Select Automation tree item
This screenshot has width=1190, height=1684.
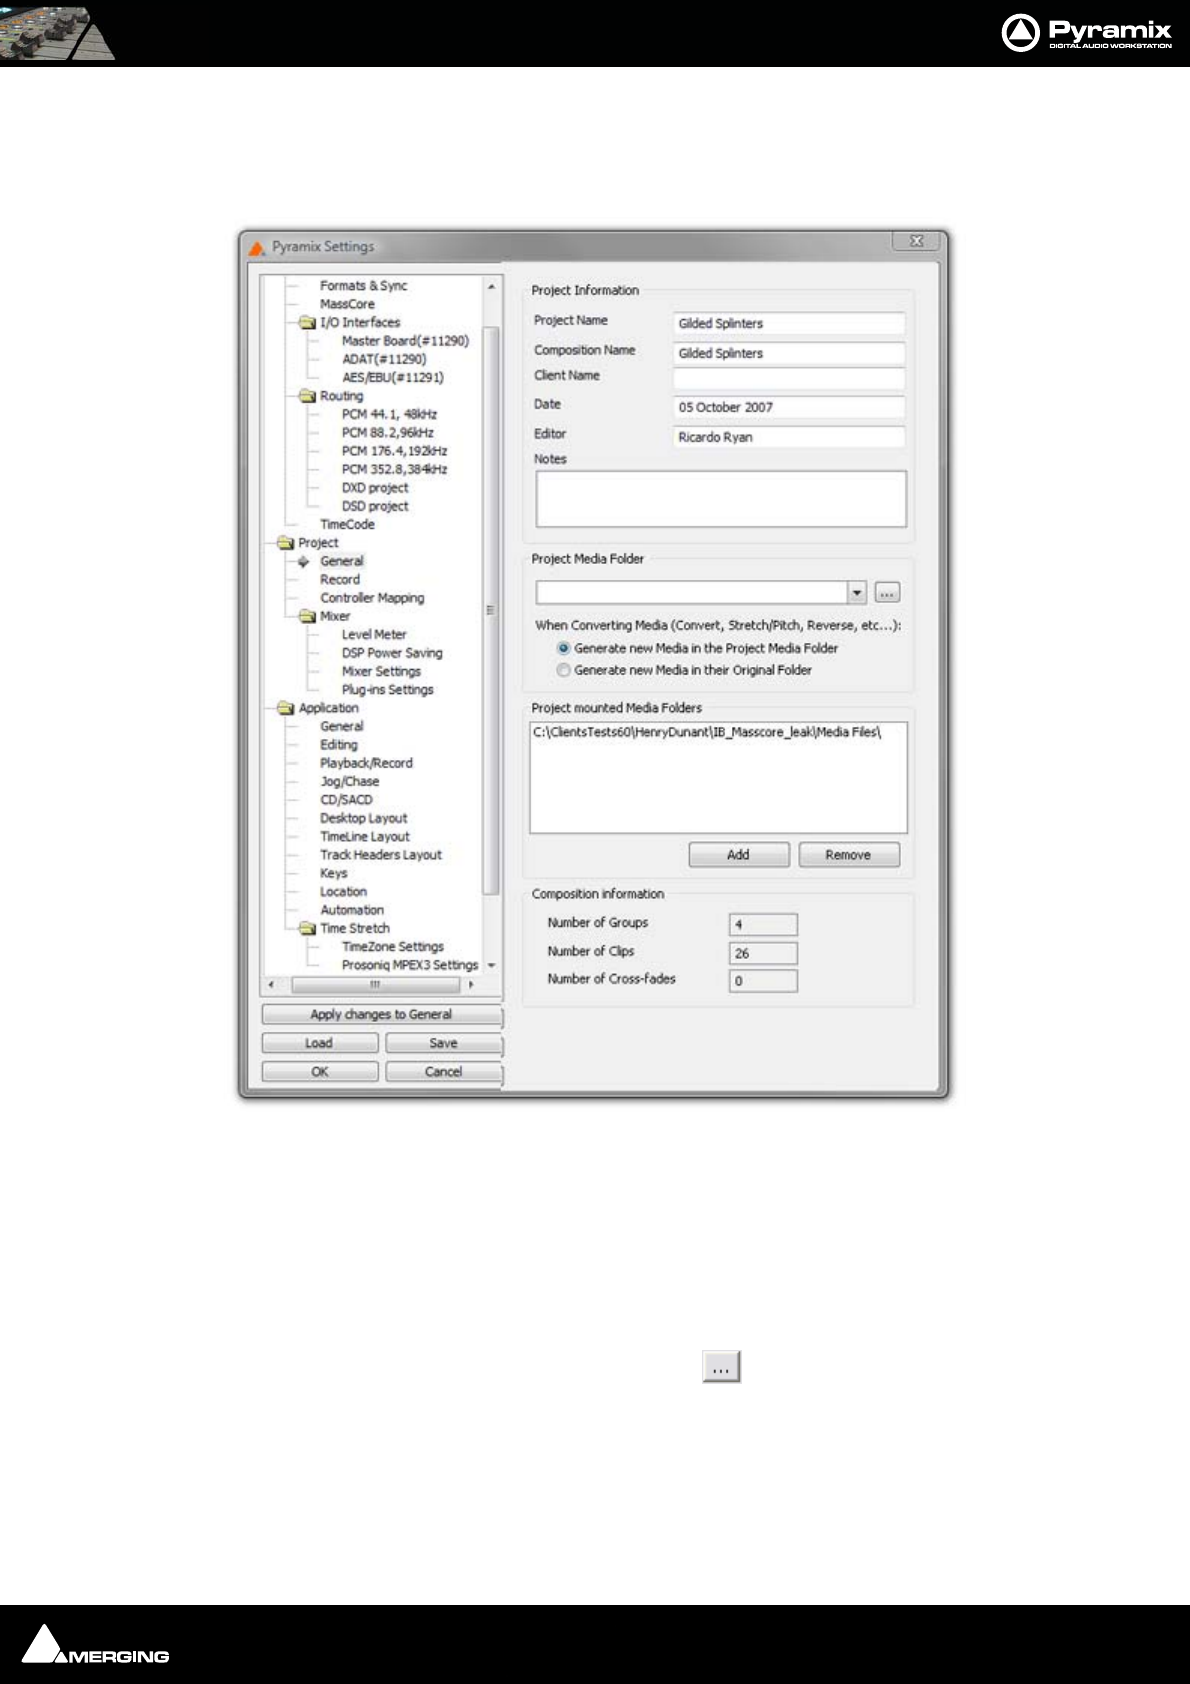(x=352, y=910)
